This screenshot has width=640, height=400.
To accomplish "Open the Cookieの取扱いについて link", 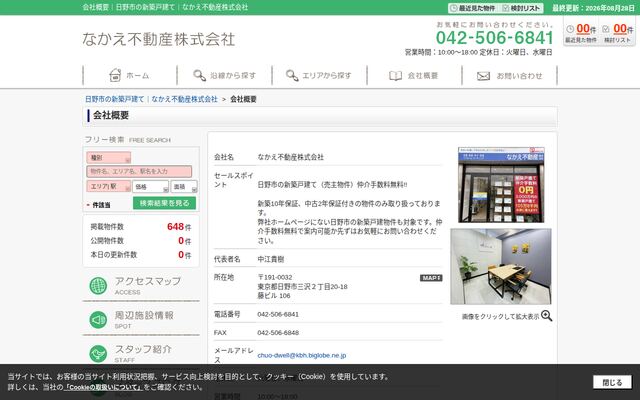I will [x=104, y=387].
